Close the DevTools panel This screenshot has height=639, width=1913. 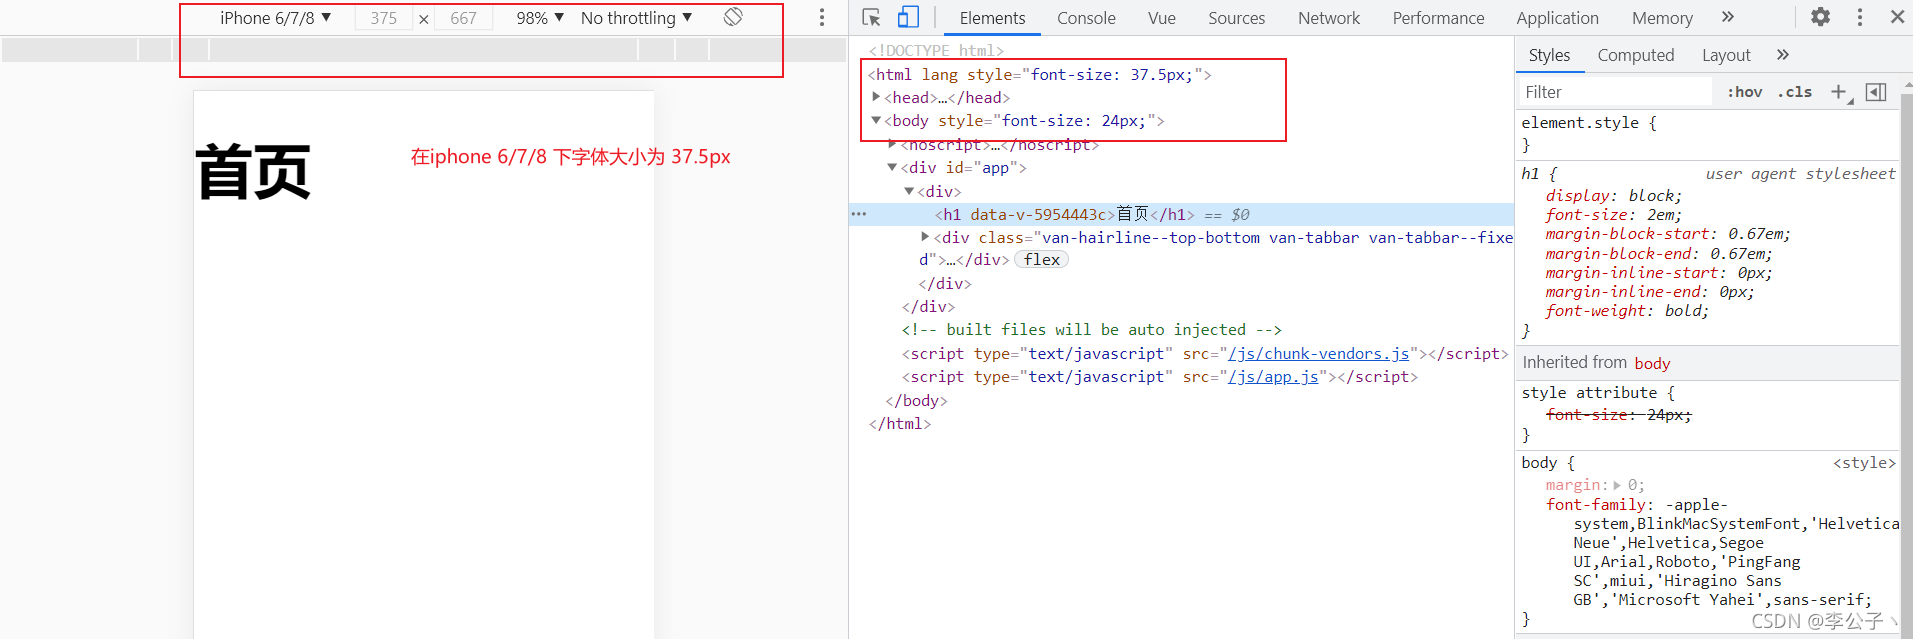(1897, 17)
